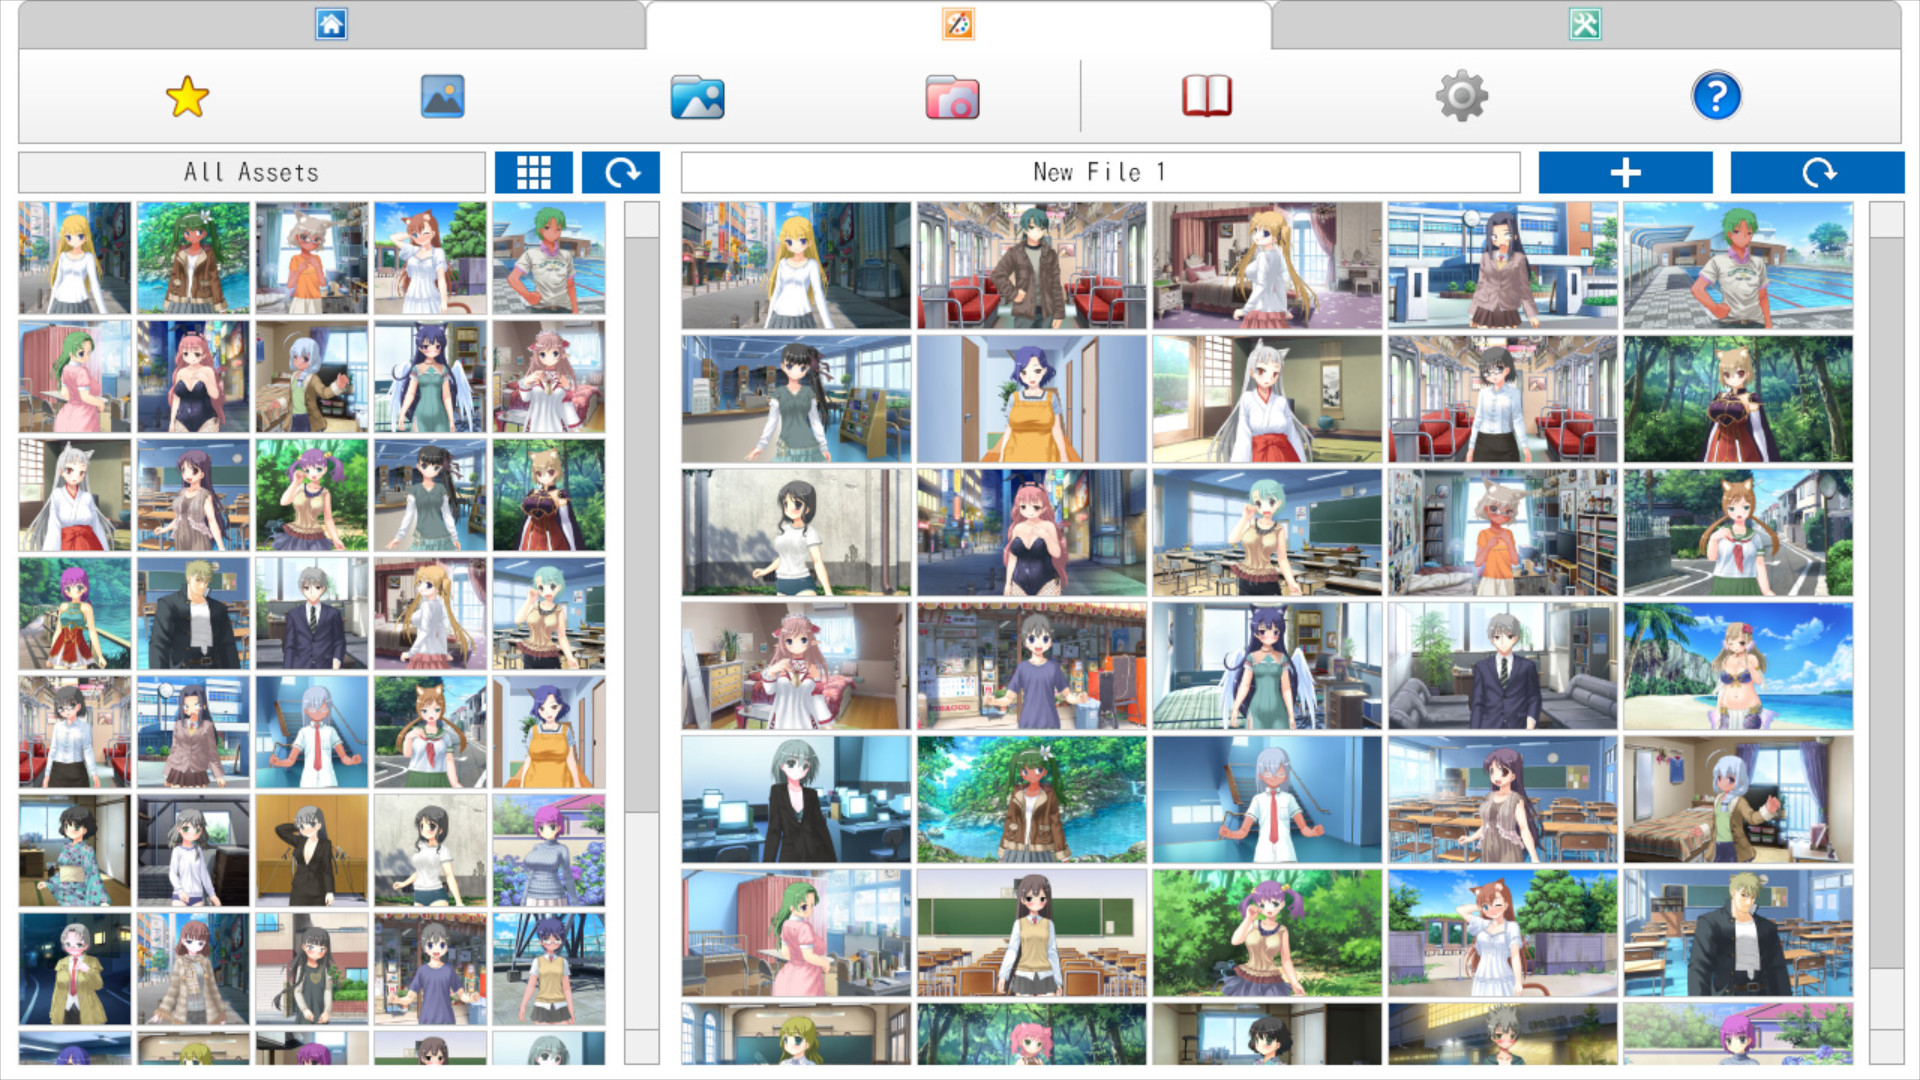The image size is (1920, 1080).
Task: Switch to the home tab
Action: [x=331, y=24]
